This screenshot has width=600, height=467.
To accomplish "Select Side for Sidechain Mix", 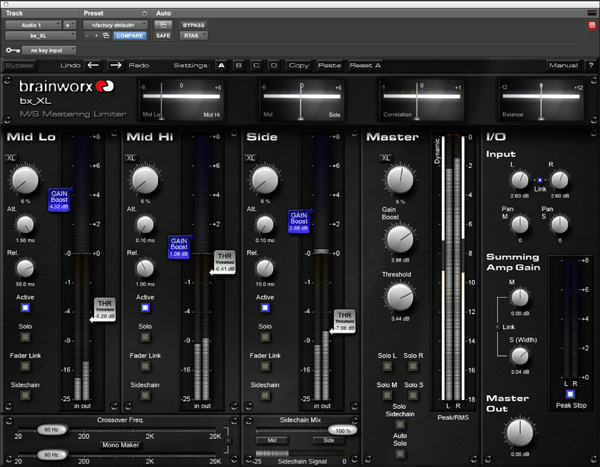I will tap(329, 440).
